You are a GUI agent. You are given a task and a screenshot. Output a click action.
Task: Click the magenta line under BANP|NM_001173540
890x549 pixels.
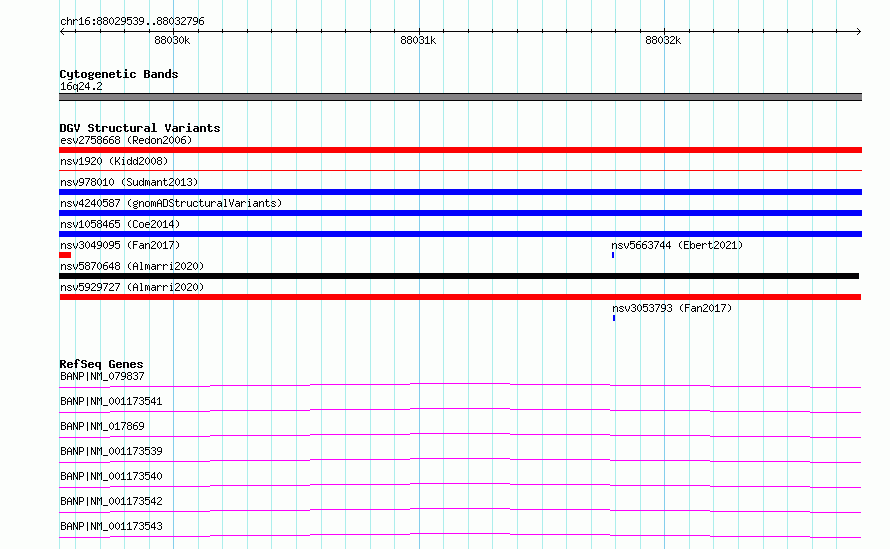[460, 485]
